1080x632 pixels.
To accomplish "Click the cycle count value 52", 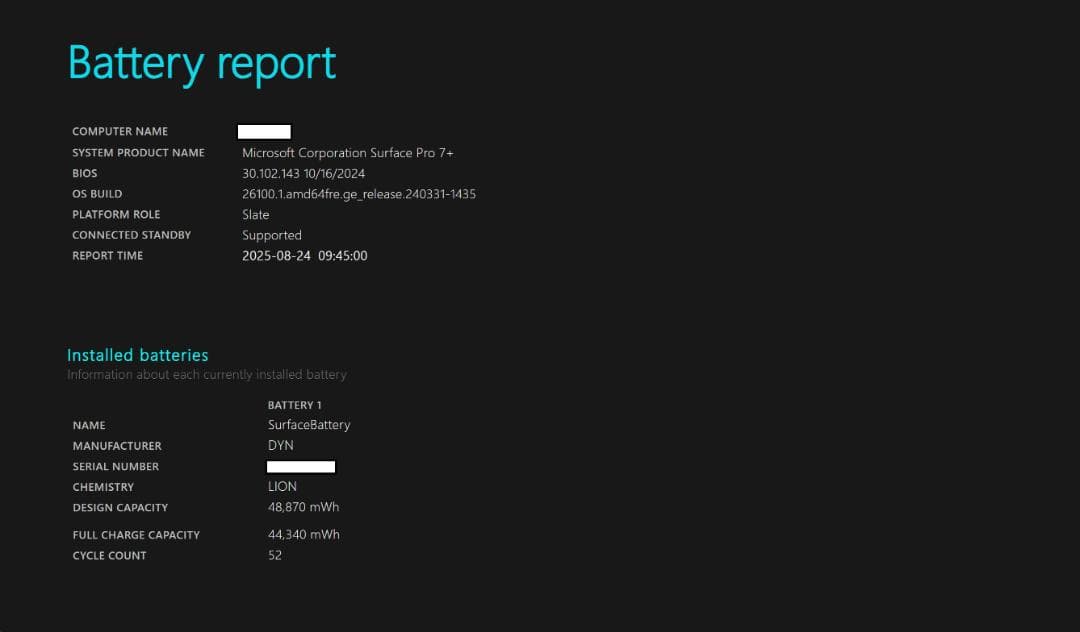I will pos(275,555).
